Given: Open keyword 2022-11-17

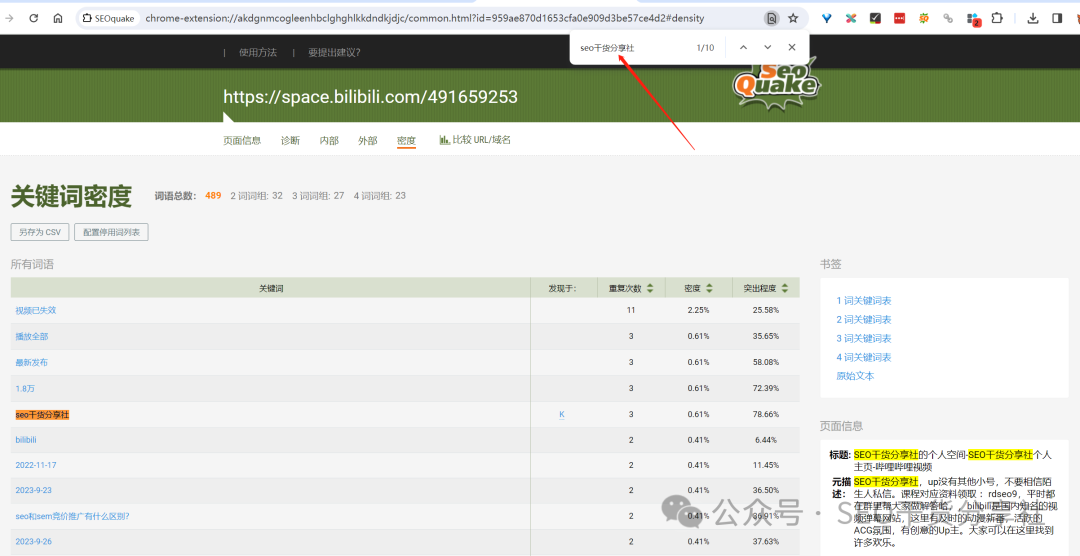Looking at the screenshot, I should [x=36, y=465].
